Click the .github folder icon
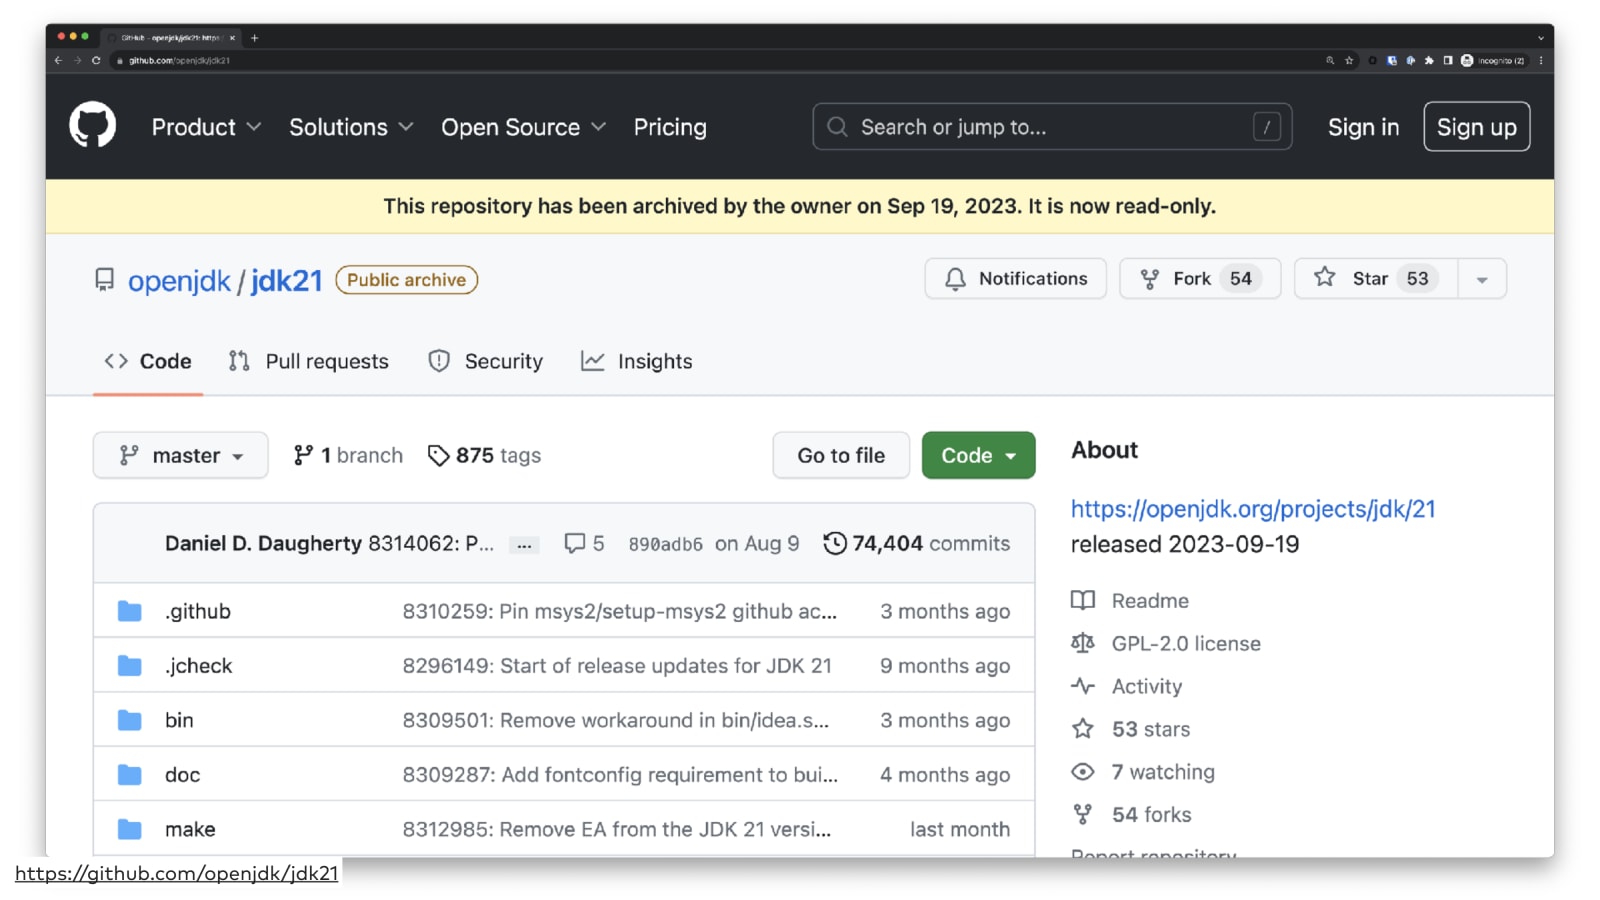The image size is (1600, 900). (130, 611)
